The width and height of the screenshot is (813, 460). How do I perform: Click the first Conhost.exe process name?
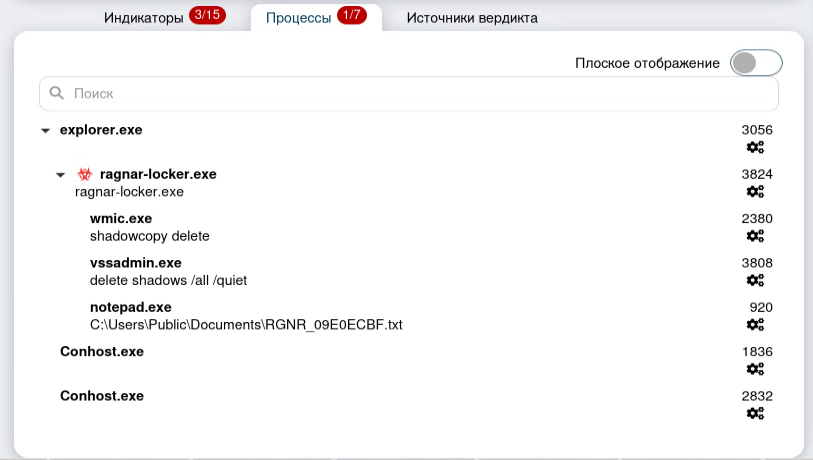click(102, 351)
